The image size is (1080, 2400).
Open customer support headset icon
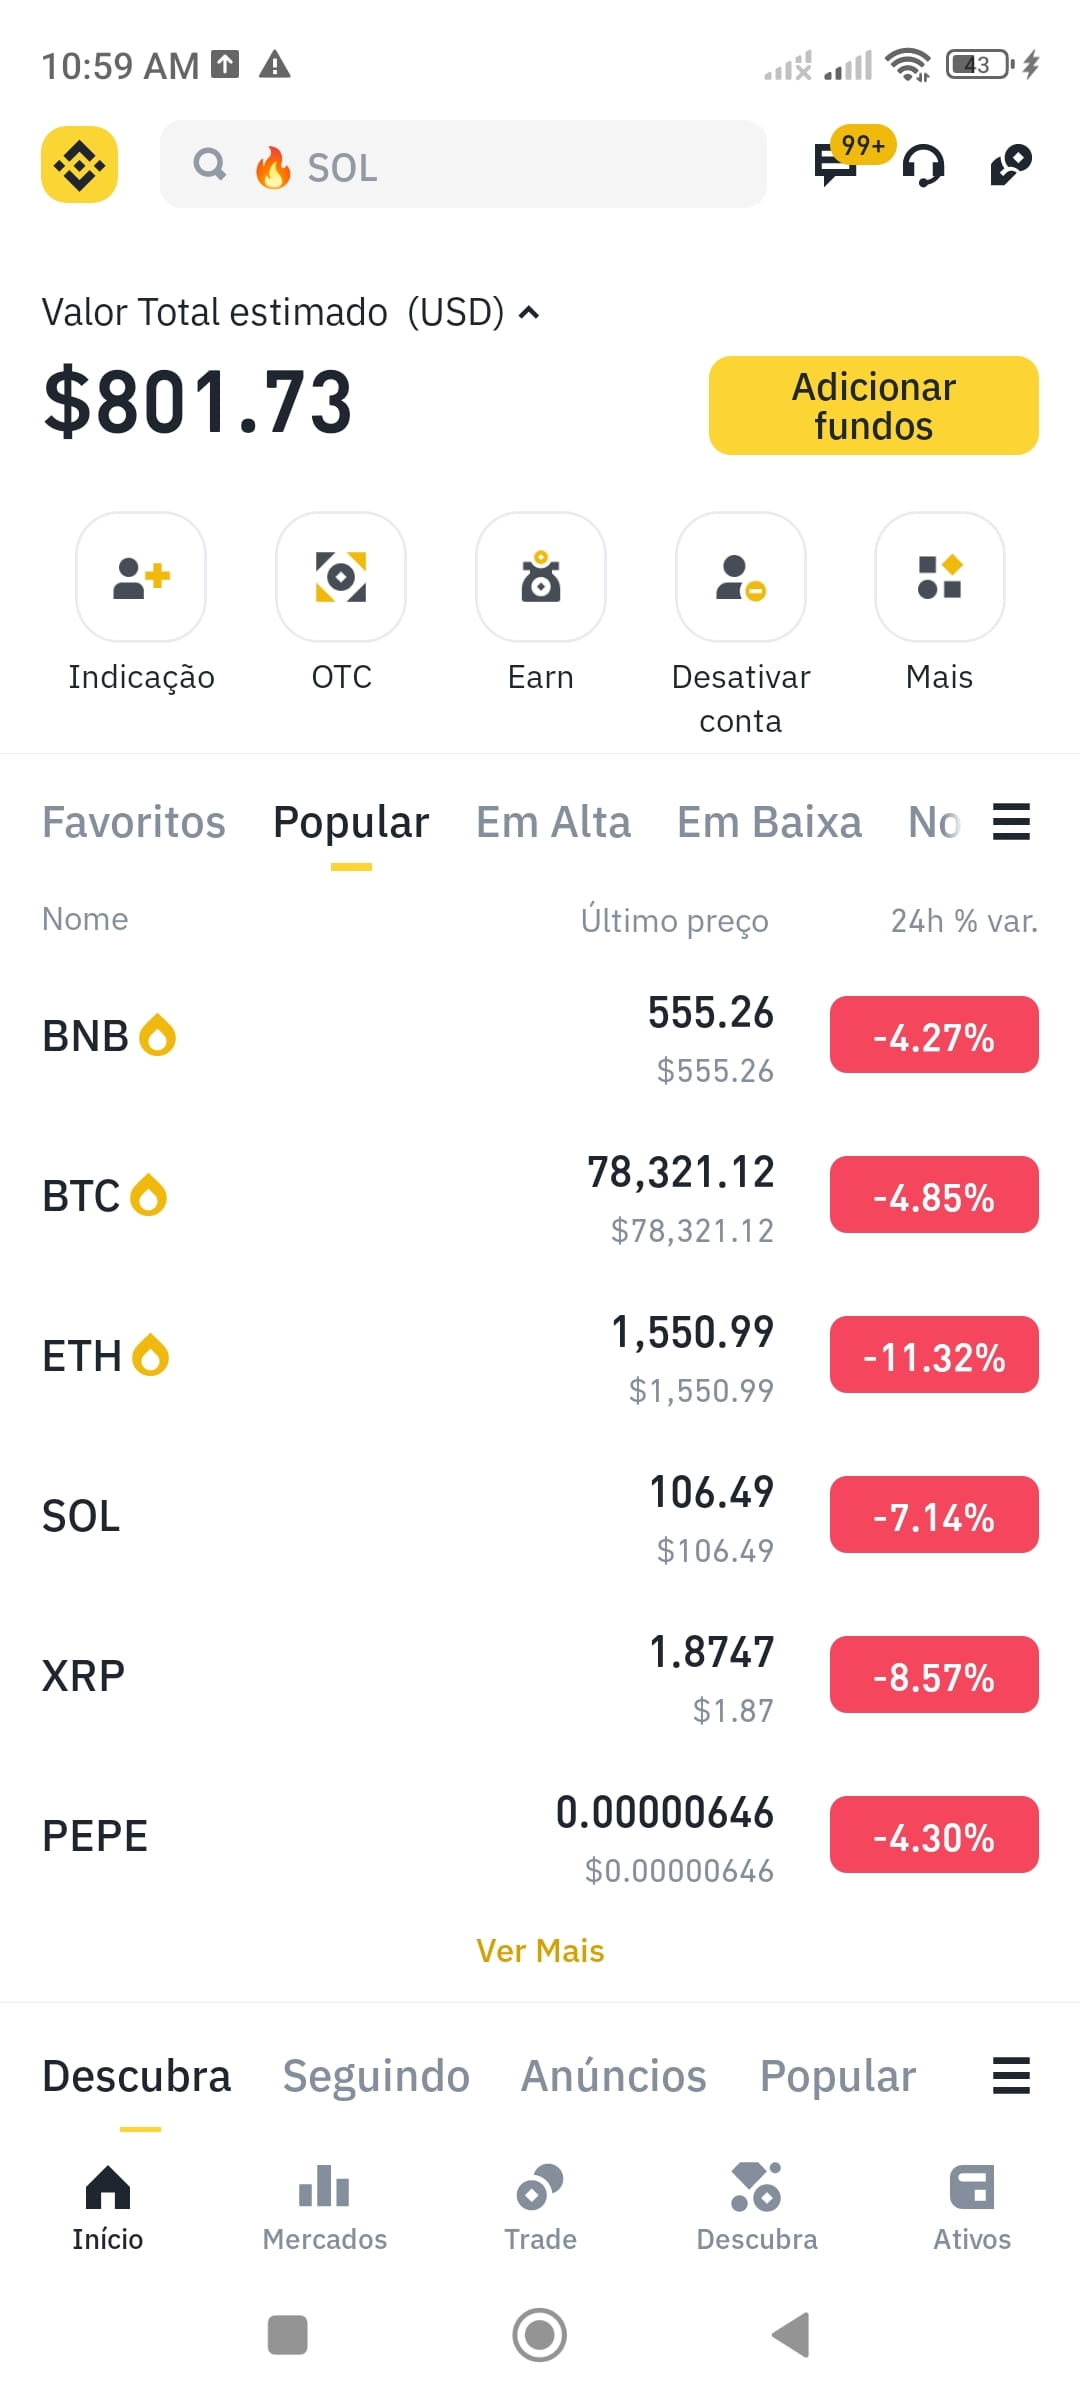pyautogui.click(x=923, y=165)
